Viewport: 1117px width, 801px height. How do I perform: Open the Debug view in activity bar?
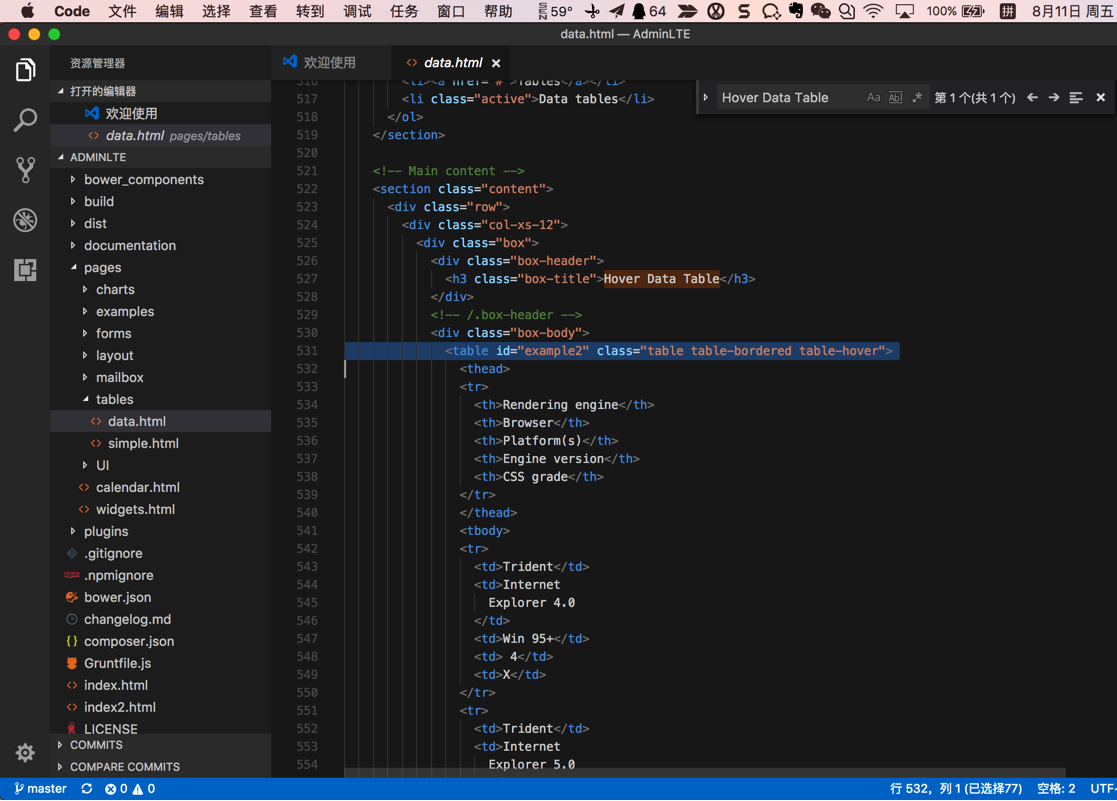coord(25,220)
